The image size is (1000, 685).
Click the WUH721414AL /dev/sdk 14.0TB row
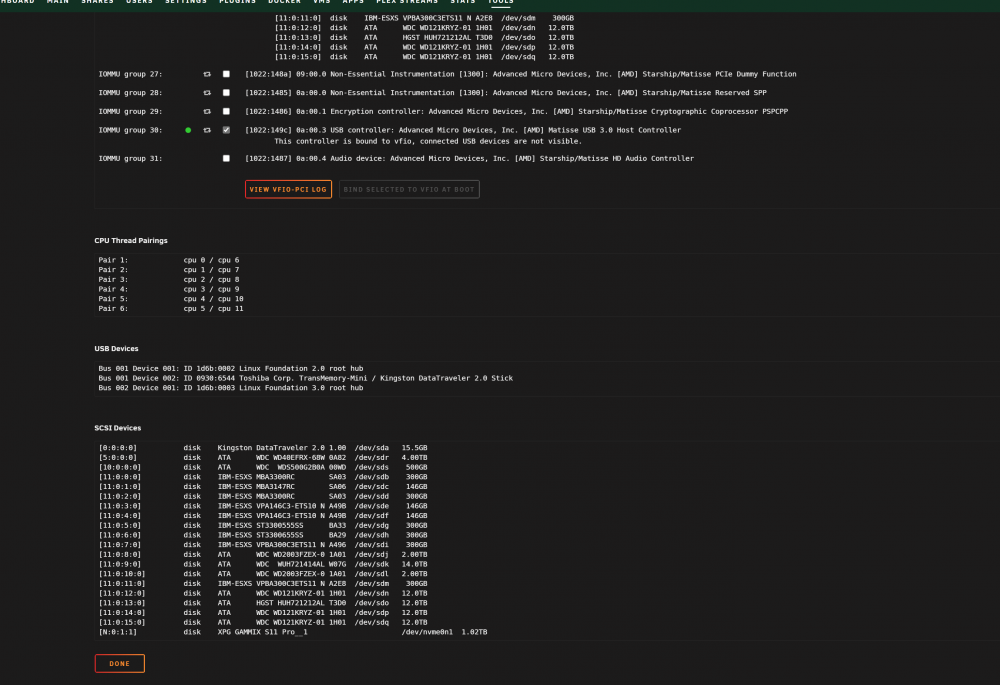coord(263,564)
